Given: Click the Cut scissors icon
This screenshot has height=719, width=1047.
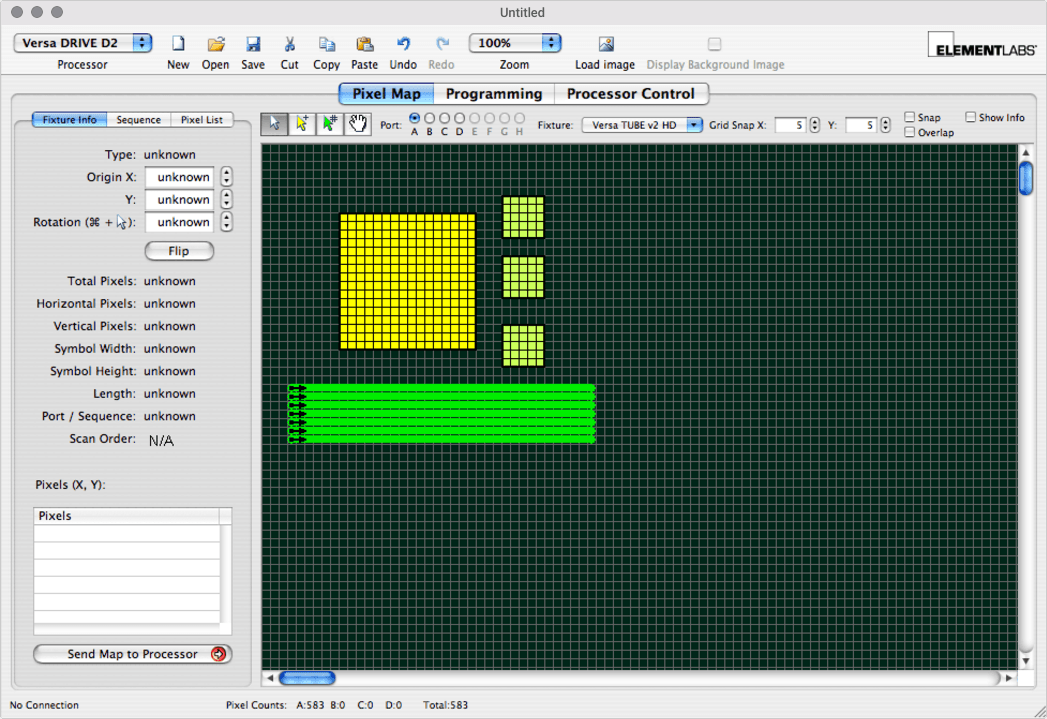Looking at the screenshot, I should click(289, 44).
